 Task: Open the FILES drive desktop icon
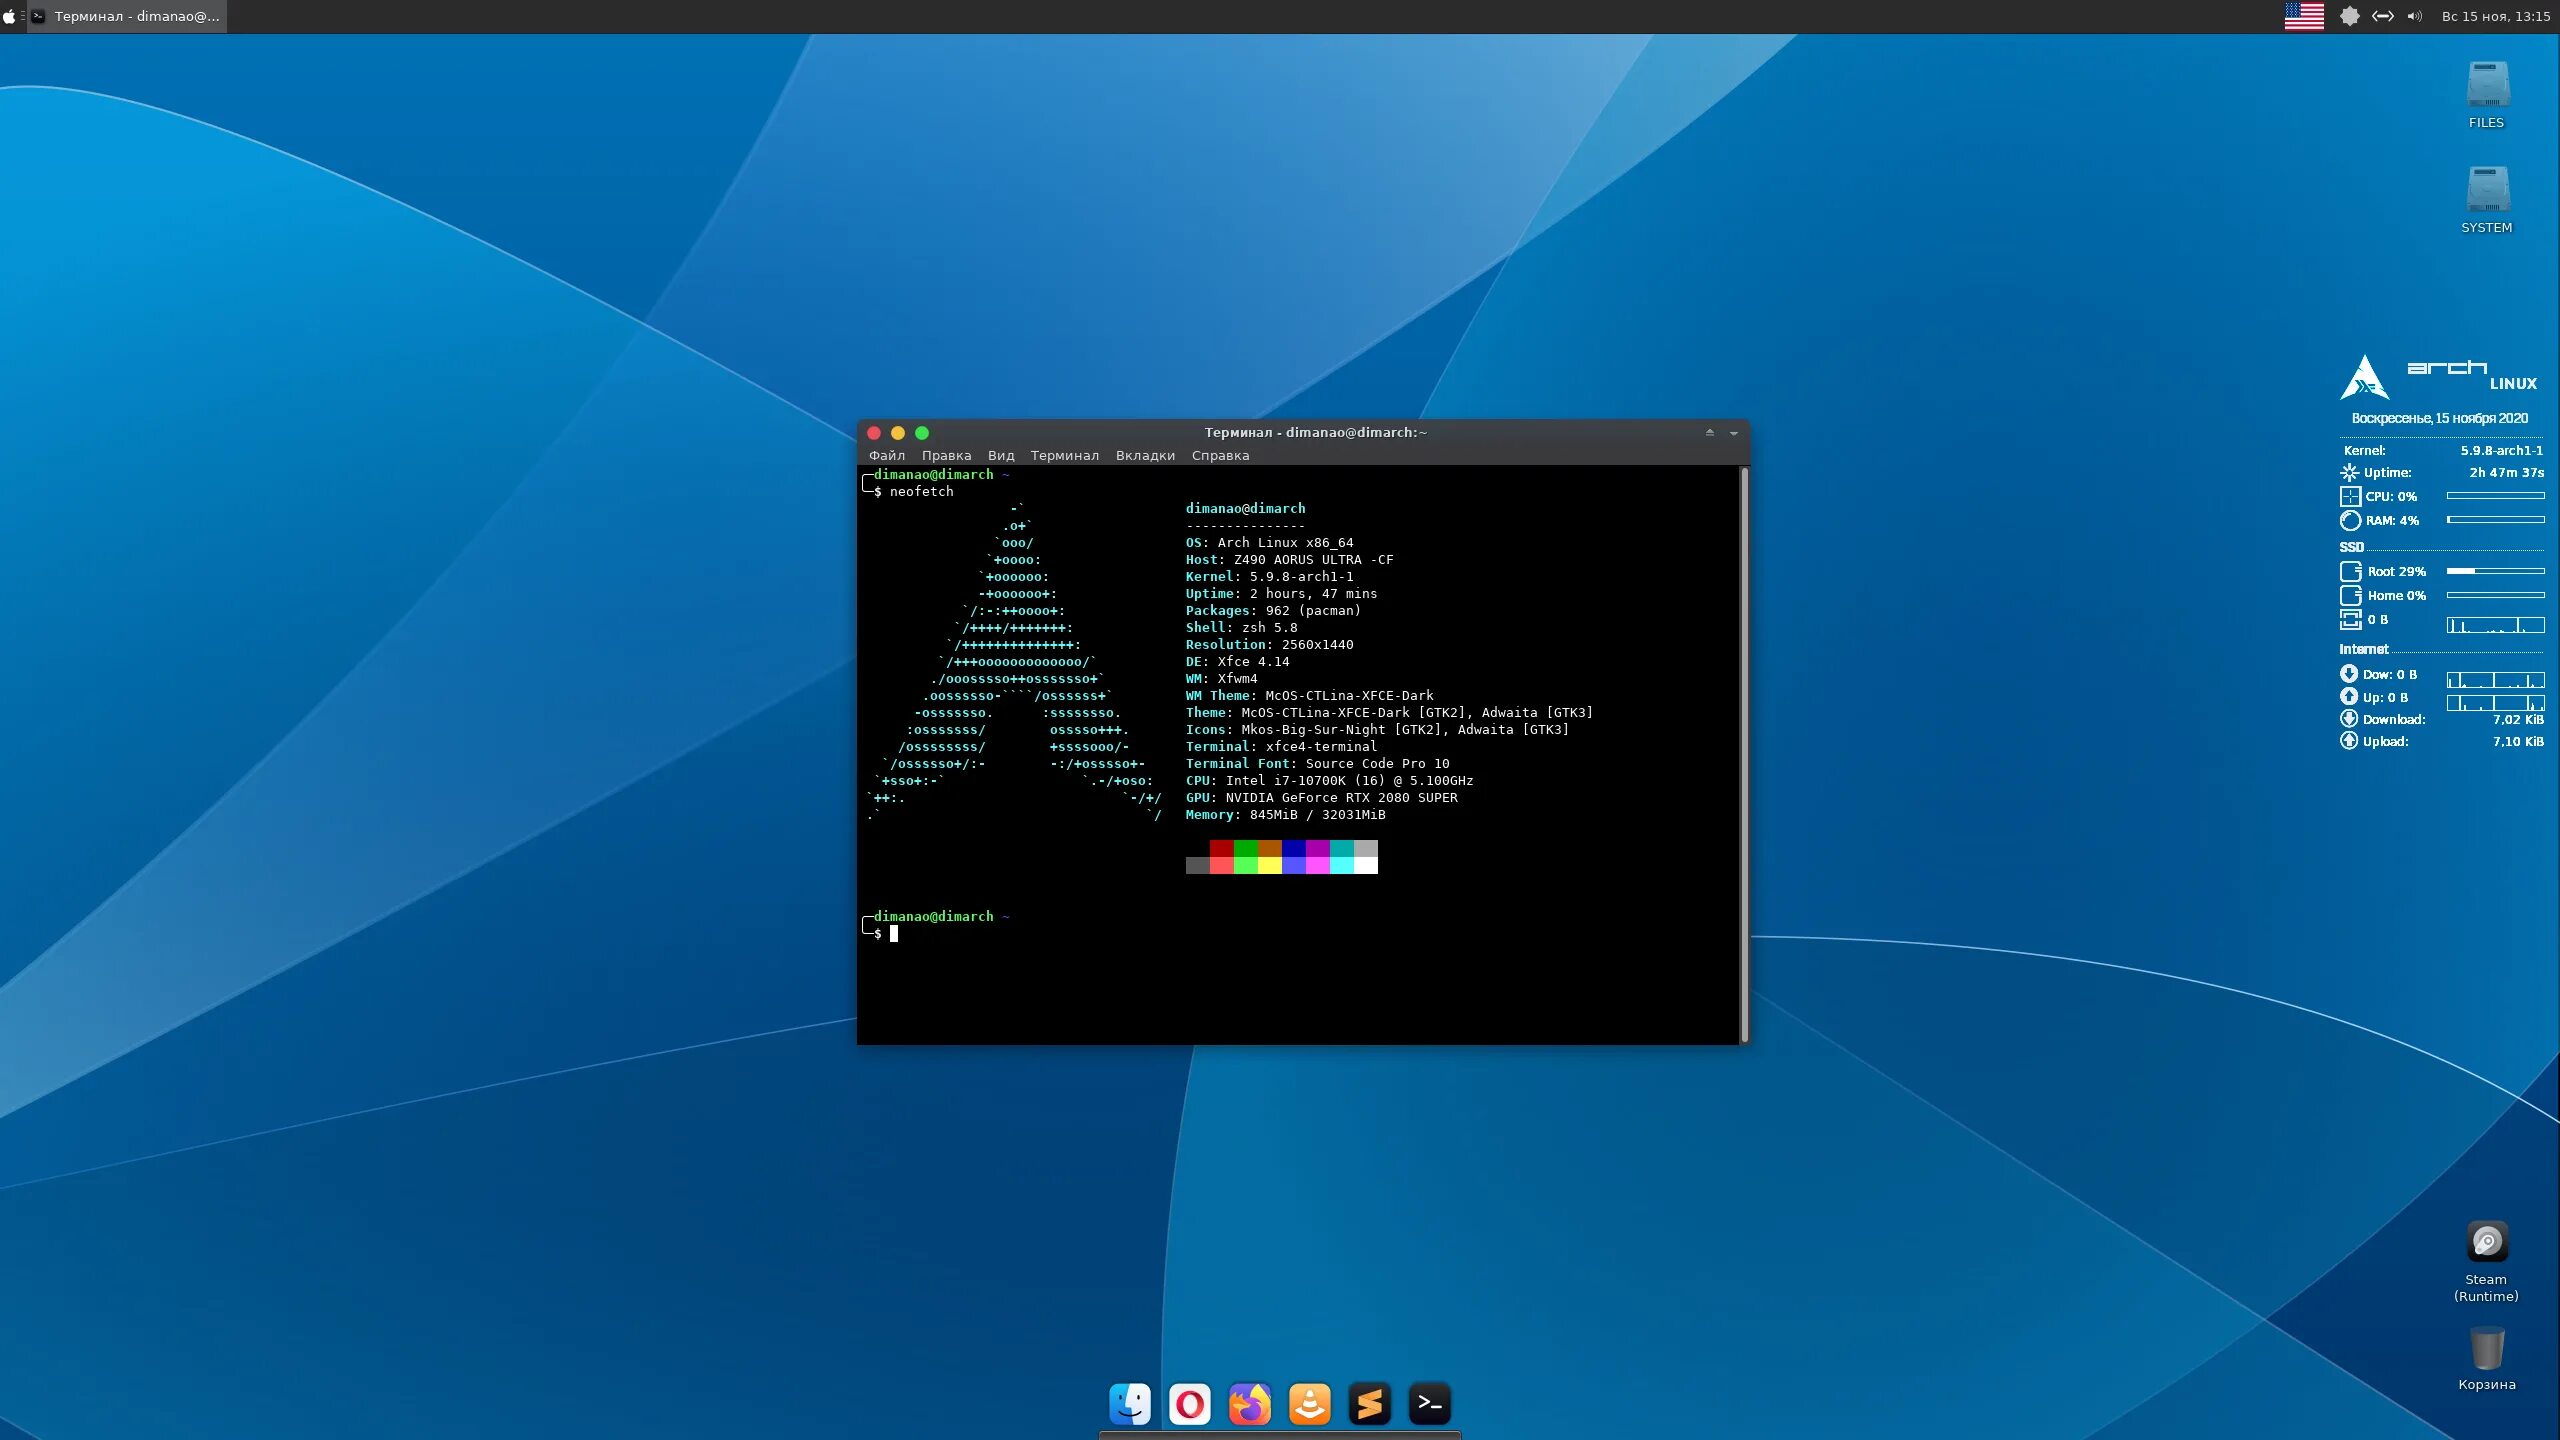click(2487, 95)
